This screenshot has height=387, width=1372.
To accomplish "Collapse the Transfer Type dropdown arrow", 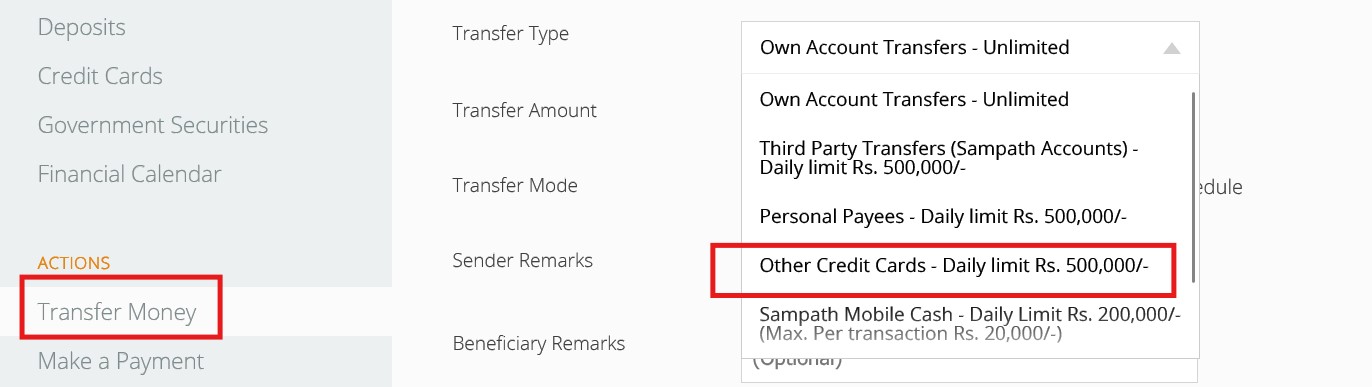I will coord(1172,48).
